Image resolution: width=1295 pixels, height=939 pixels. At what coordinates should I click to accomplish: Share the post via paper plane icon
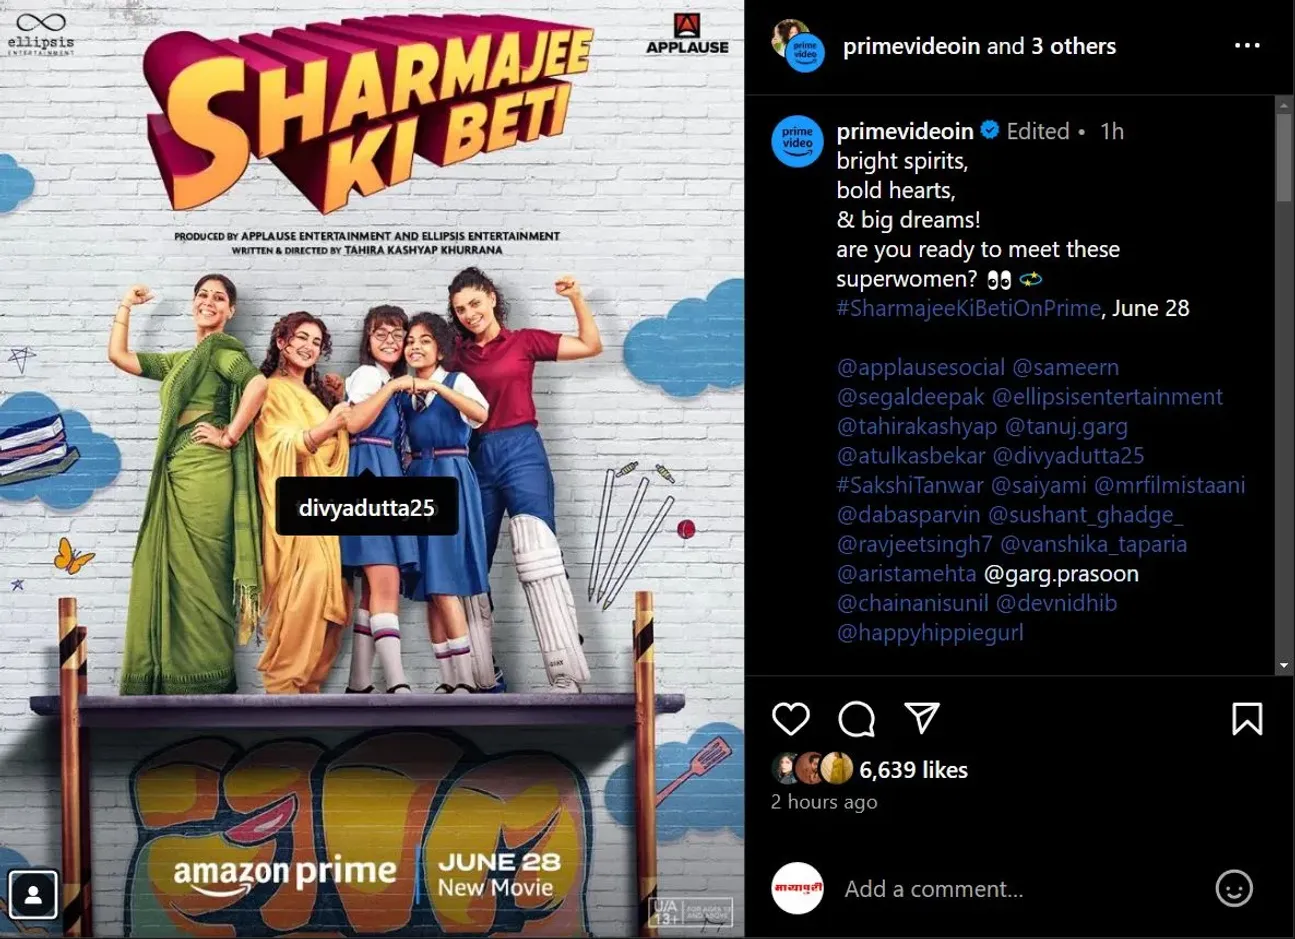(922, 717)
